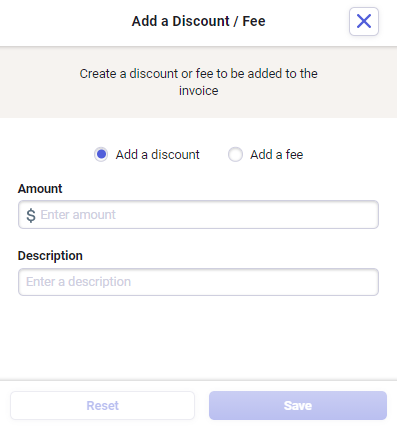This screenshot has height=428, width=397.
Task: Choose the Add a fee radio button
Action: 235,154
